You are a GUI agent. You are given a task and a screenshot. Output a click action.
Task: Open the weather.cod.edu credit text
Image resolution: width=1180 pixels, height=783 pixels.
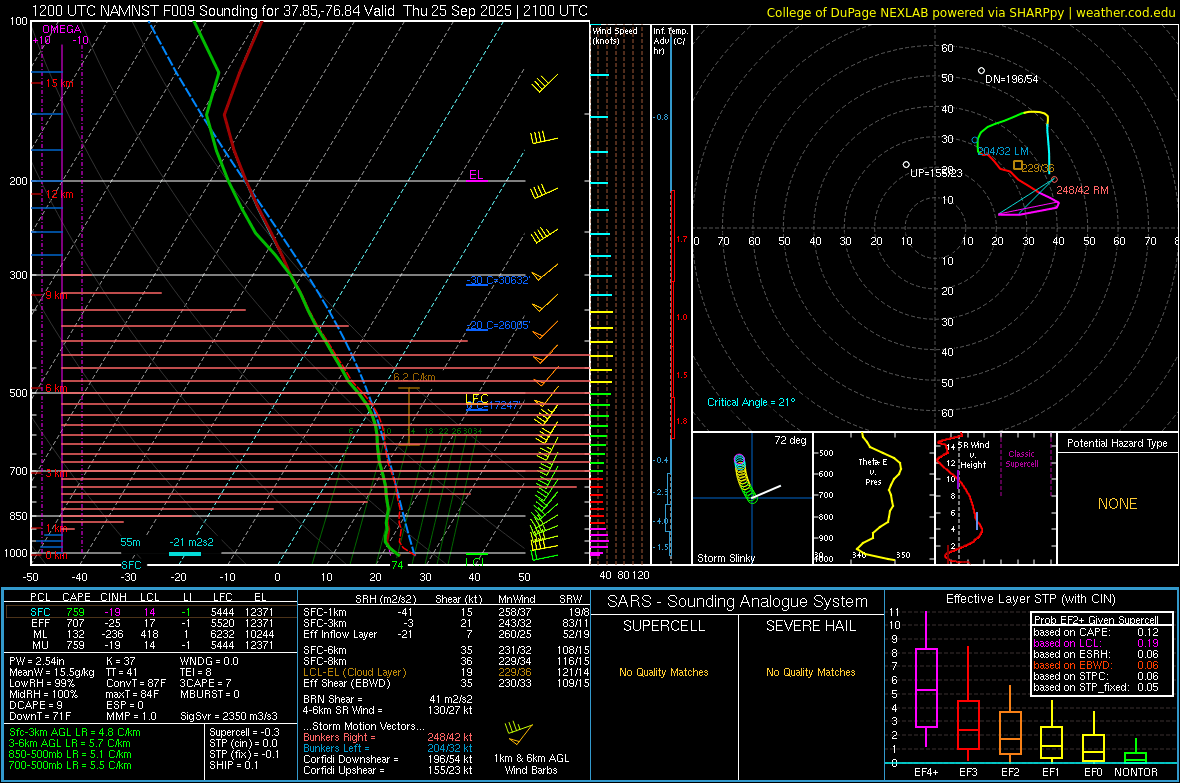(1126, 12)
